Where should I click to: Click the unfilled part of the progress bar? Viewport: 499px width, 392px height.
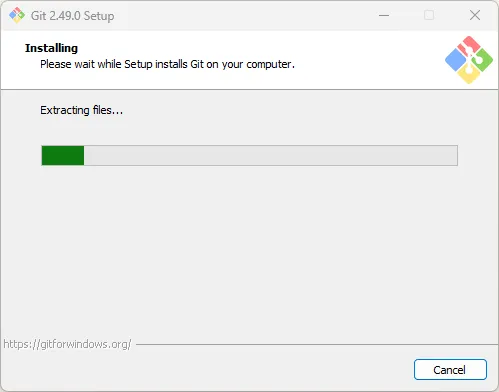[271, 155]
